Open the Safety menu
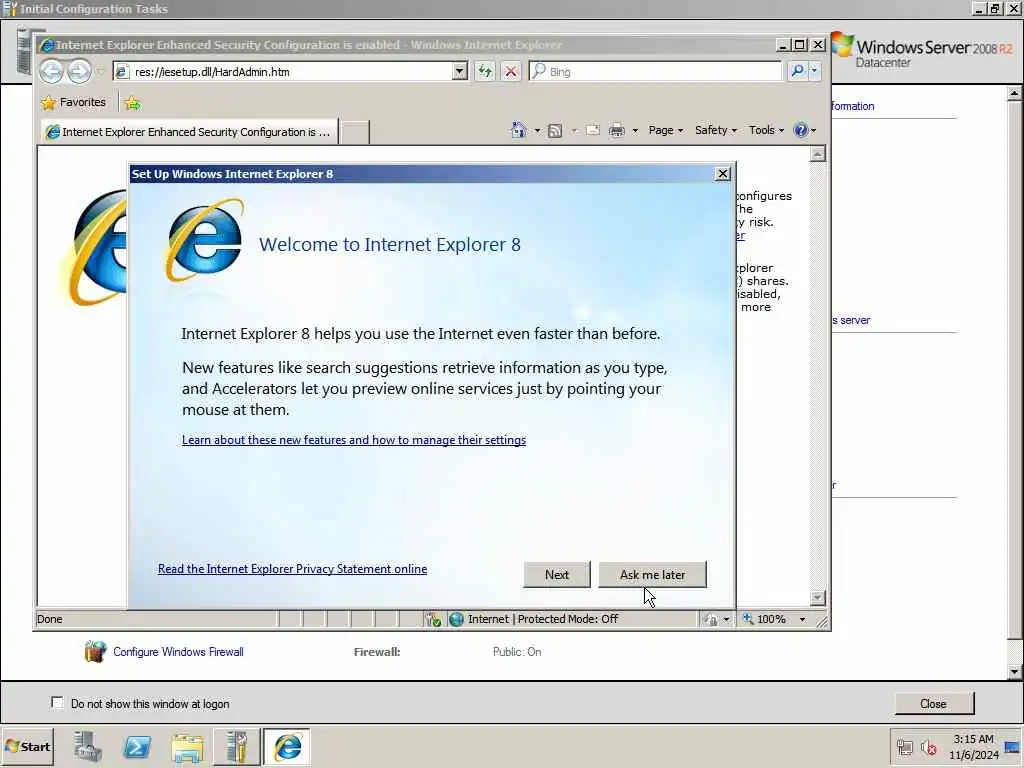 (x=716, y=130)
